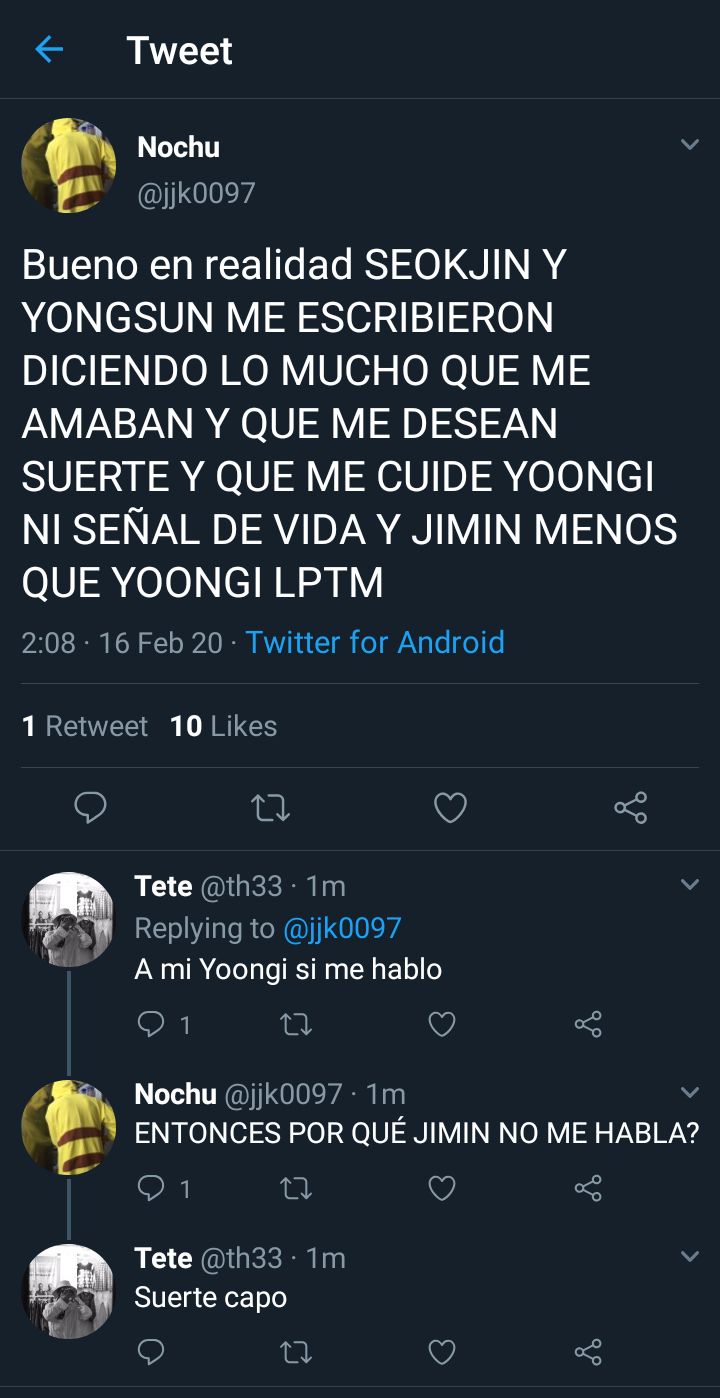Share the 'Suerte capo' reply
Screen dimensions: 720x1398
pyautogui.click(x=588, y=1353)
